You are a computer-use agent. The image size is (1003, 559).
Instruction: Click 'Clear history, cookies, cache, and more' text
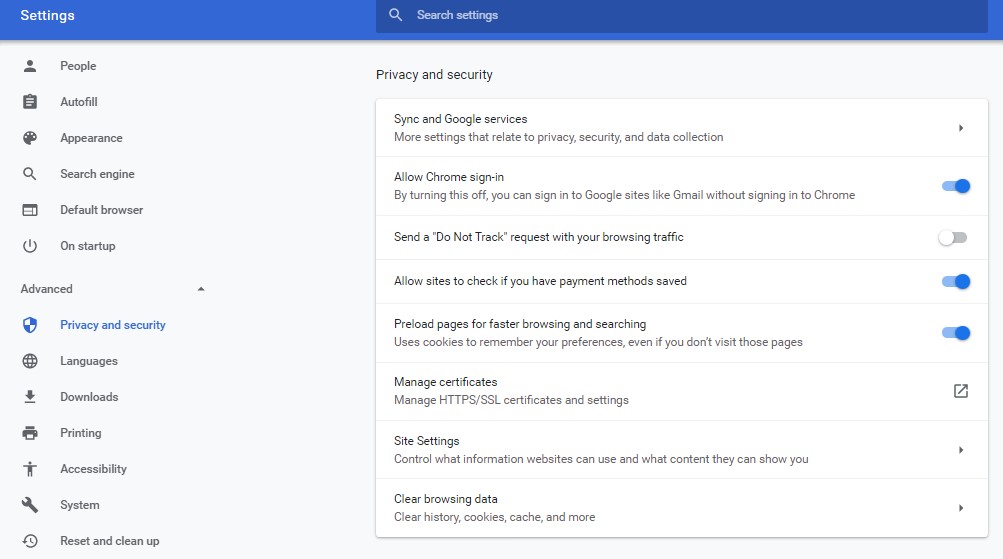[494, 517]
